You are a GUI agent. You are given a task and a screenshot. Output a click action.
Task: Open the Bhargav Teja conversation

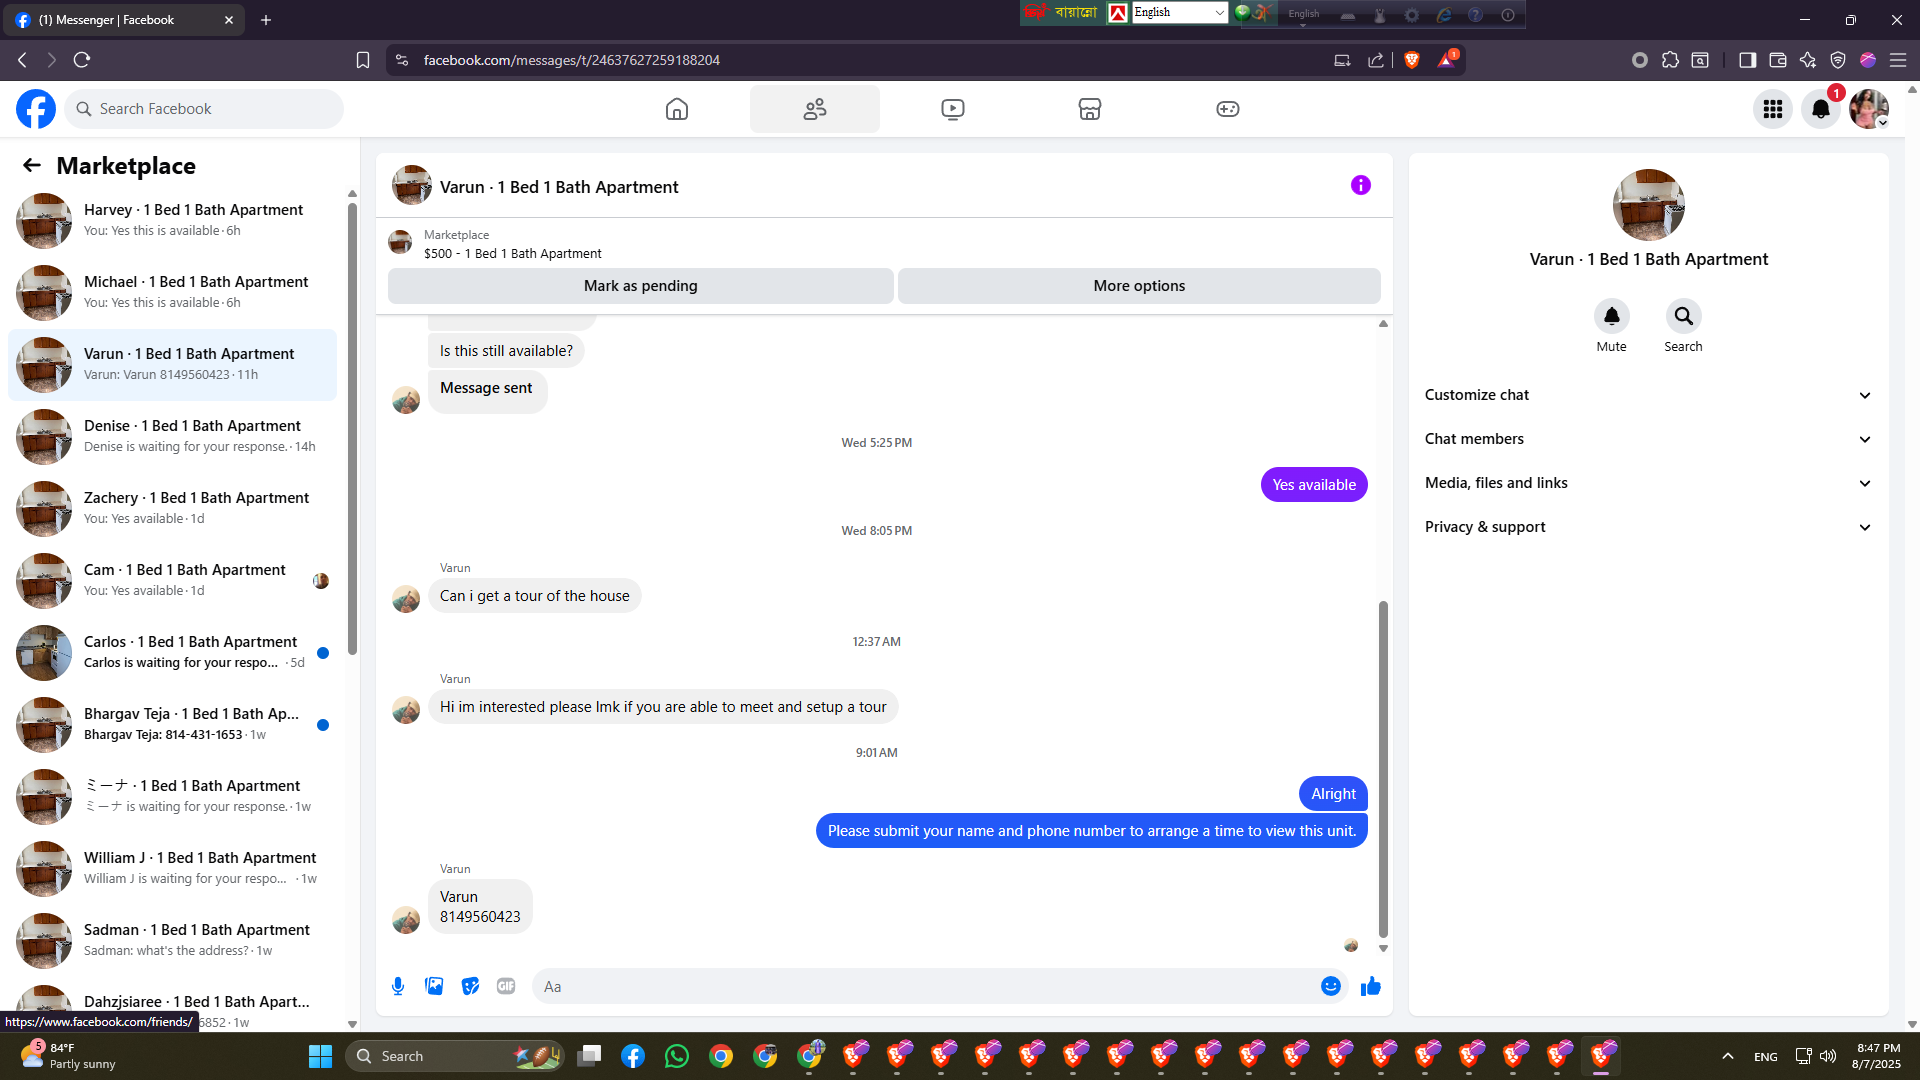click(172, 725)
